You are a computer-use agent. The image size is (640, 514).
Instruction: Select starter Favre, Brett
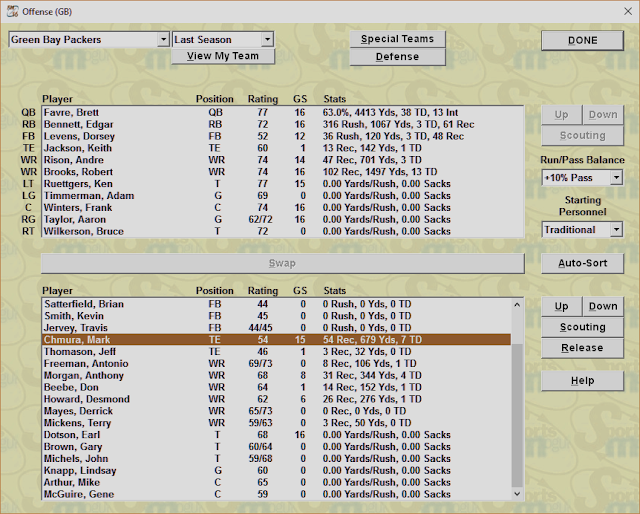pos(282,112)
